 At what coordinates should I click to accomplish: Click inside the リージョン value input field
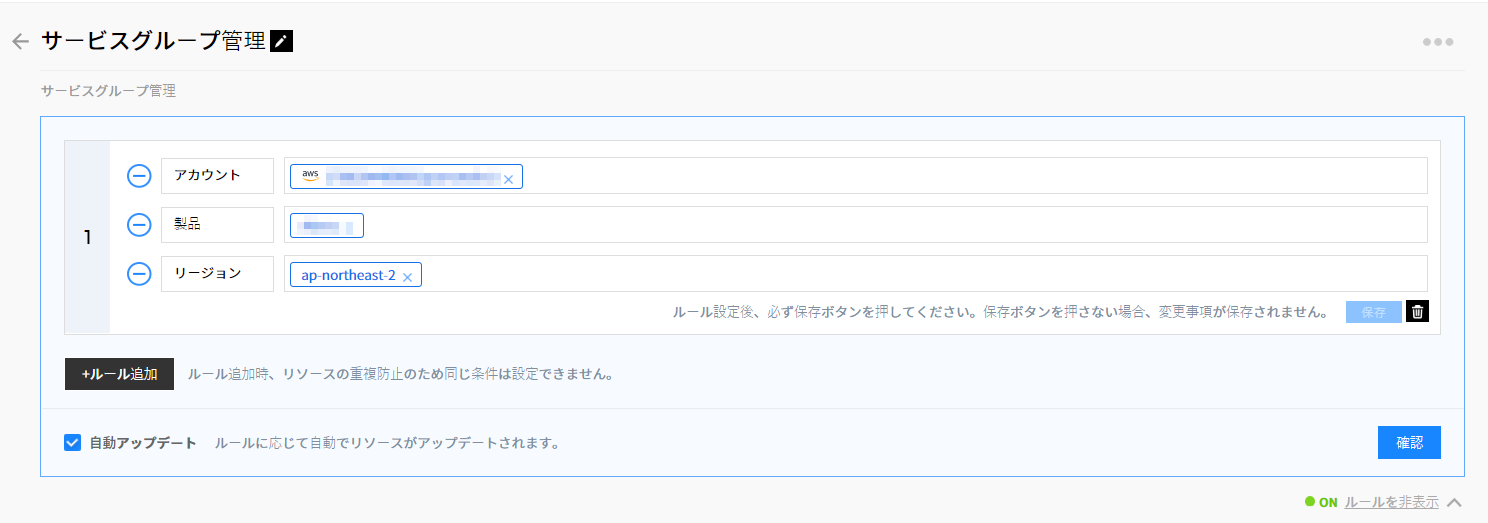[x=900, y=274]
